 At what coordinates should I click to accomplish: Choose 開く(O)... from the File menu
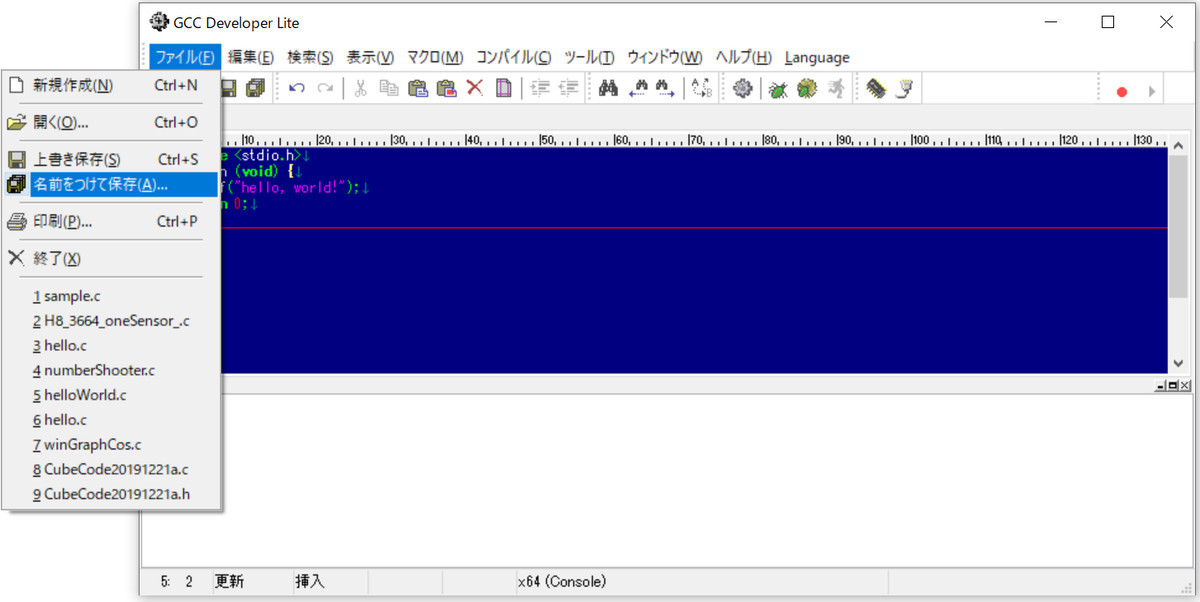tap(112, 122)
